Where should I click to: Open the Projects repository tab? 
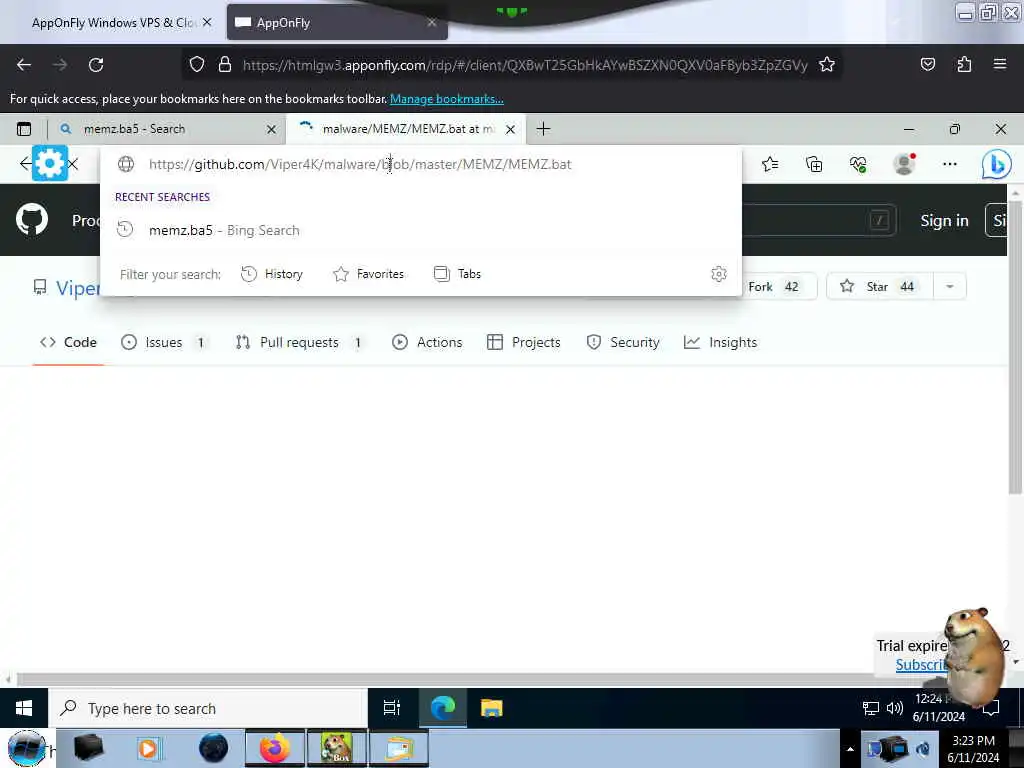pos(524,342)
